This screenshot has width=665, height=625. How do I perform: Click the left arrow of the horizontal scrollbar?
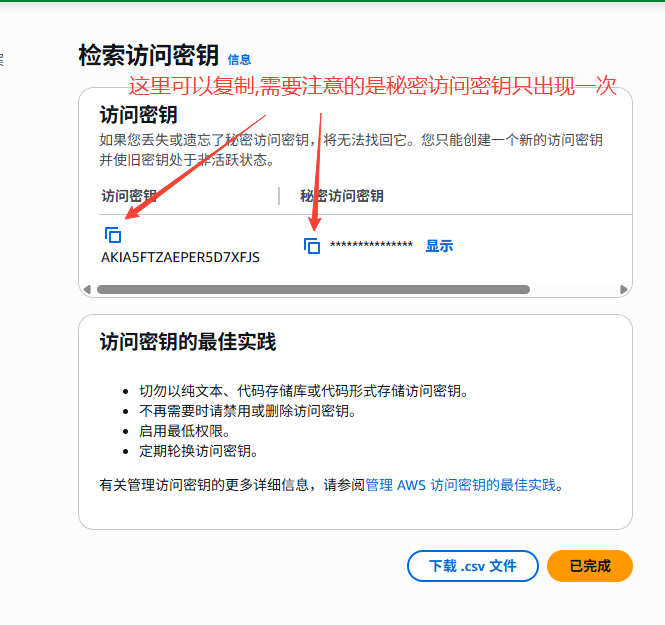click(x=87, y=289)
